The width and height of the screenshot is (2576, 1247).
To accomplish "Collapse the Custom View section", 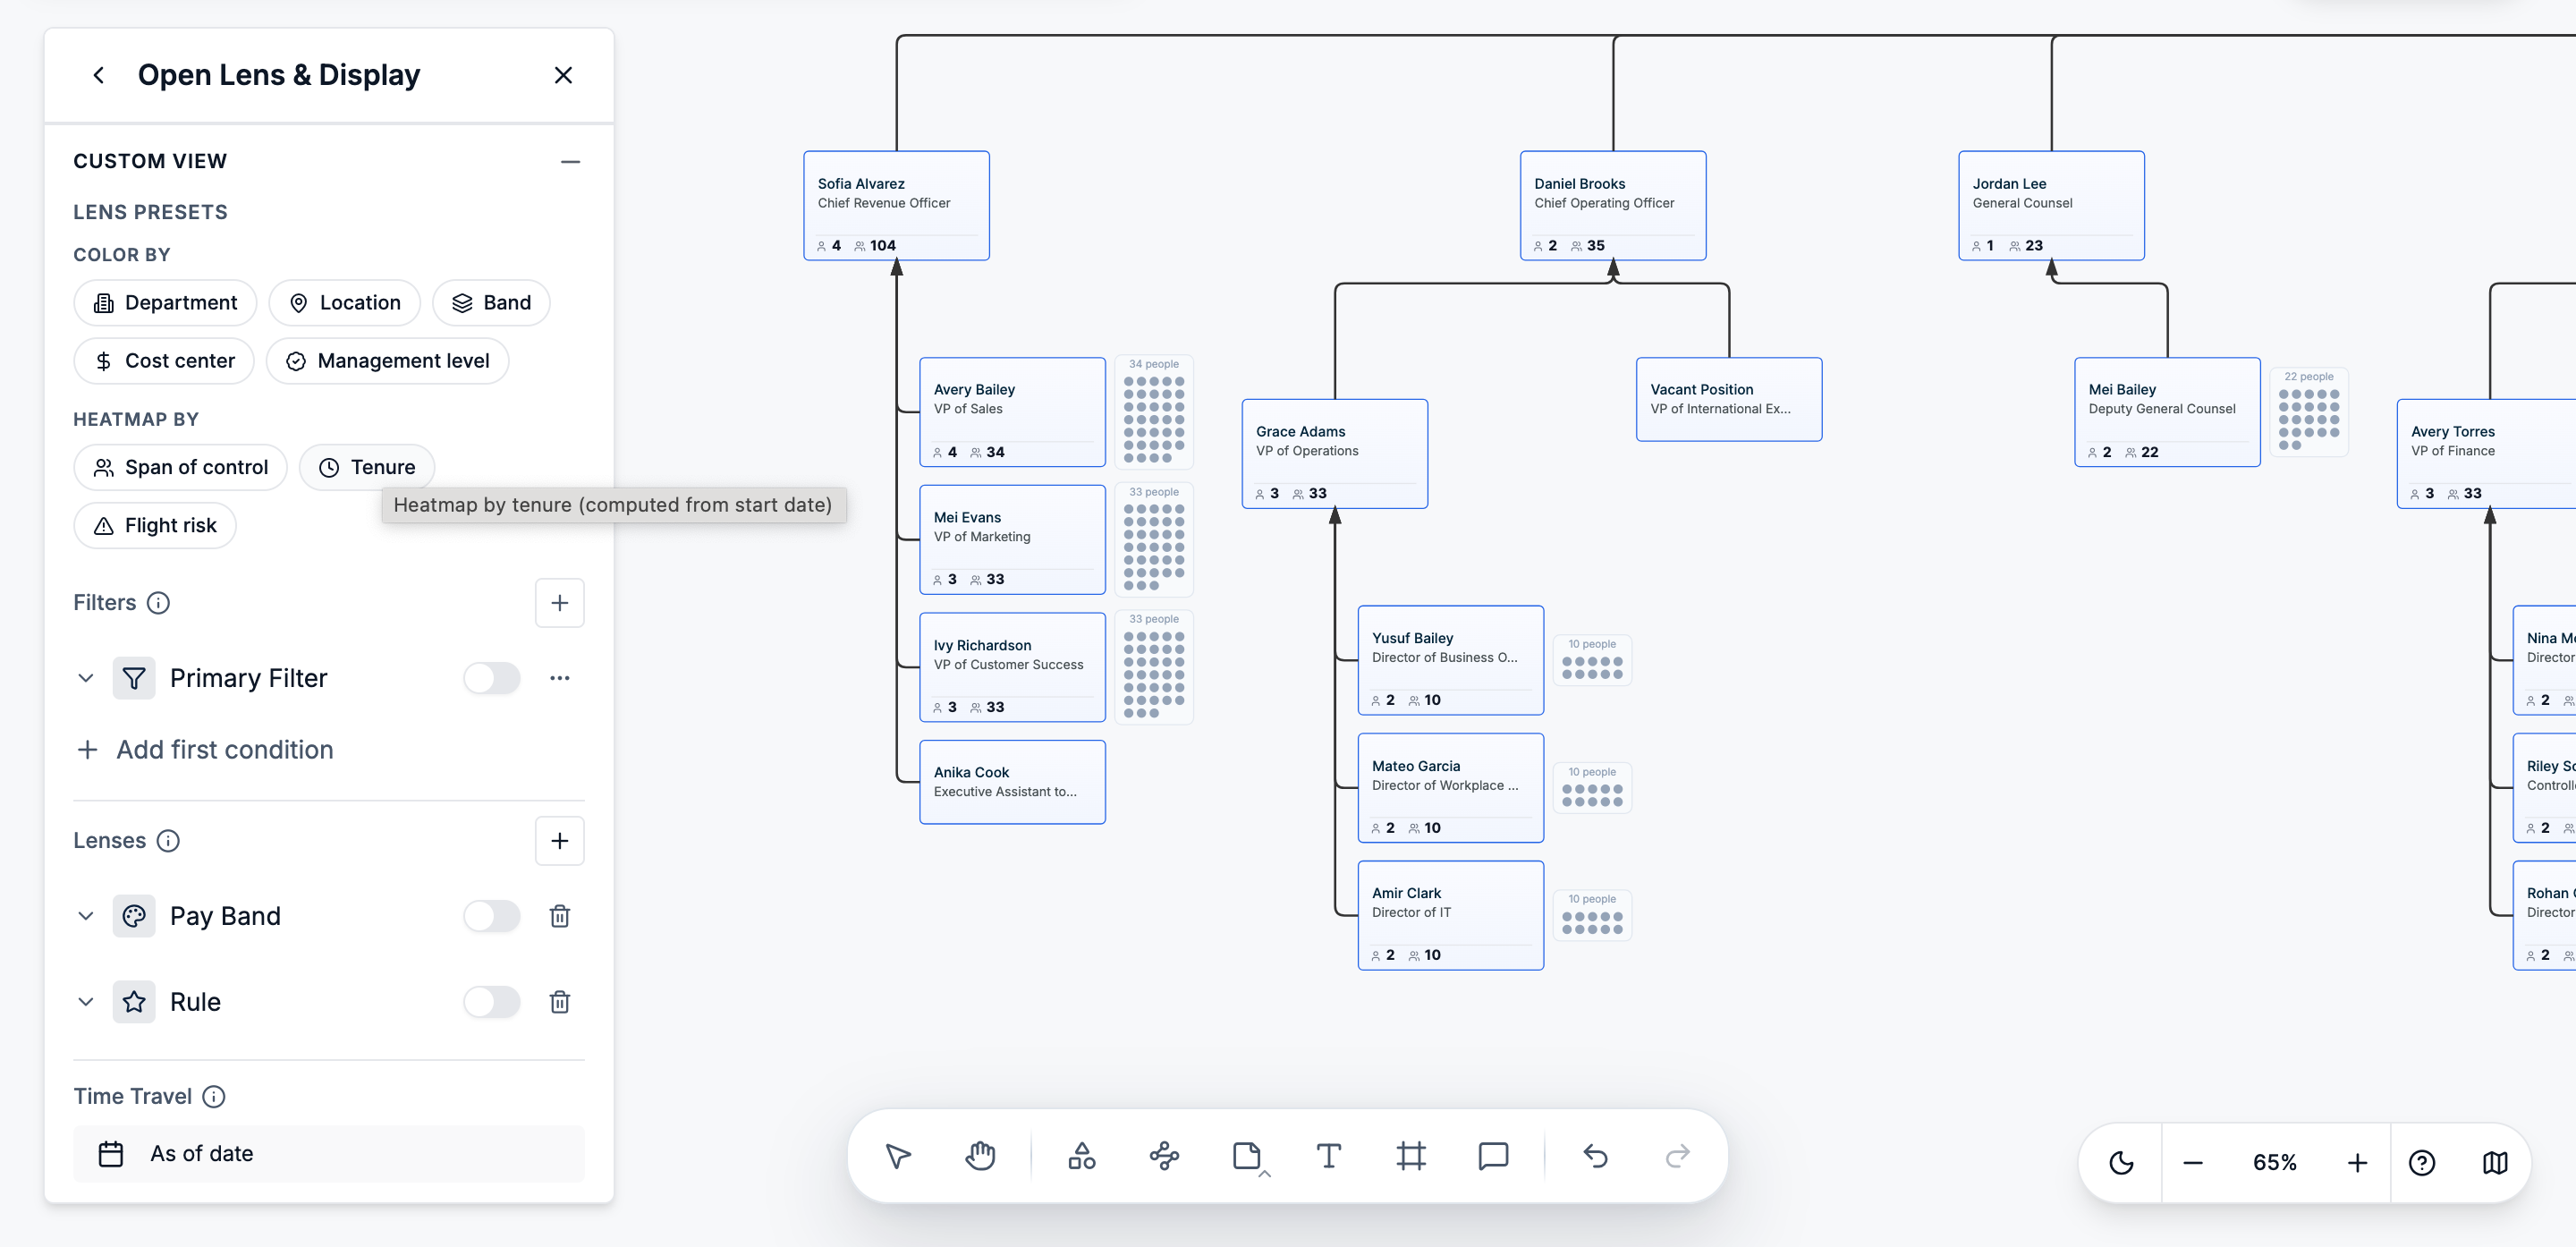I will click(x=570, y=161).
